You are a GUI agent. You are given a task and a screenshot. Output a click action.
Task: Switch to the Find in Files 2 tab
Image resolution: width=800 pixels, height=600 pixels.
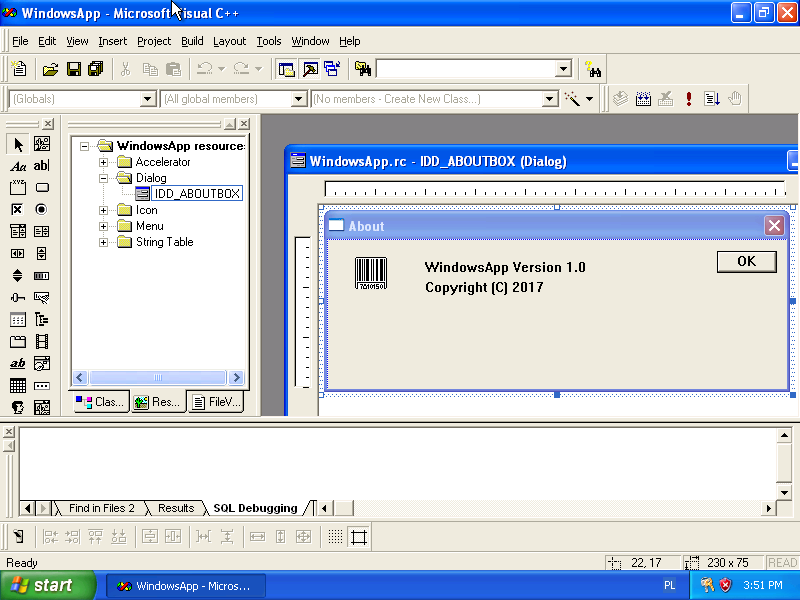click(102, 508)
